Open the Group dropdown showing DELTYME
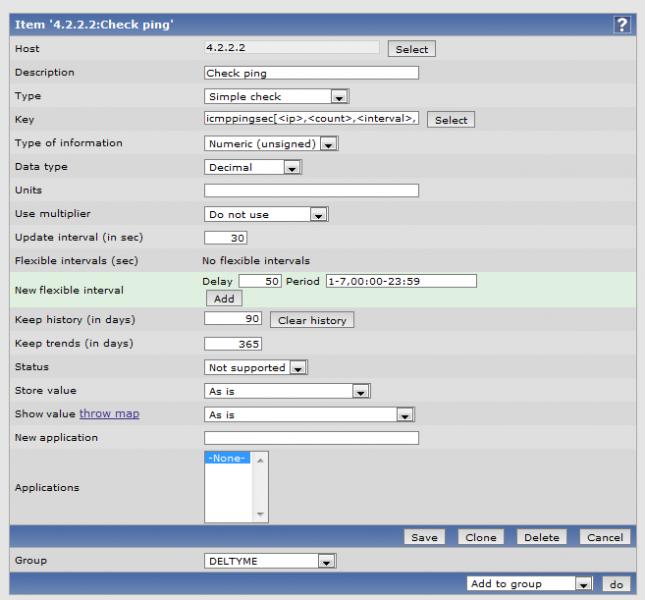The image size is (645, 600). coord(269,562)
